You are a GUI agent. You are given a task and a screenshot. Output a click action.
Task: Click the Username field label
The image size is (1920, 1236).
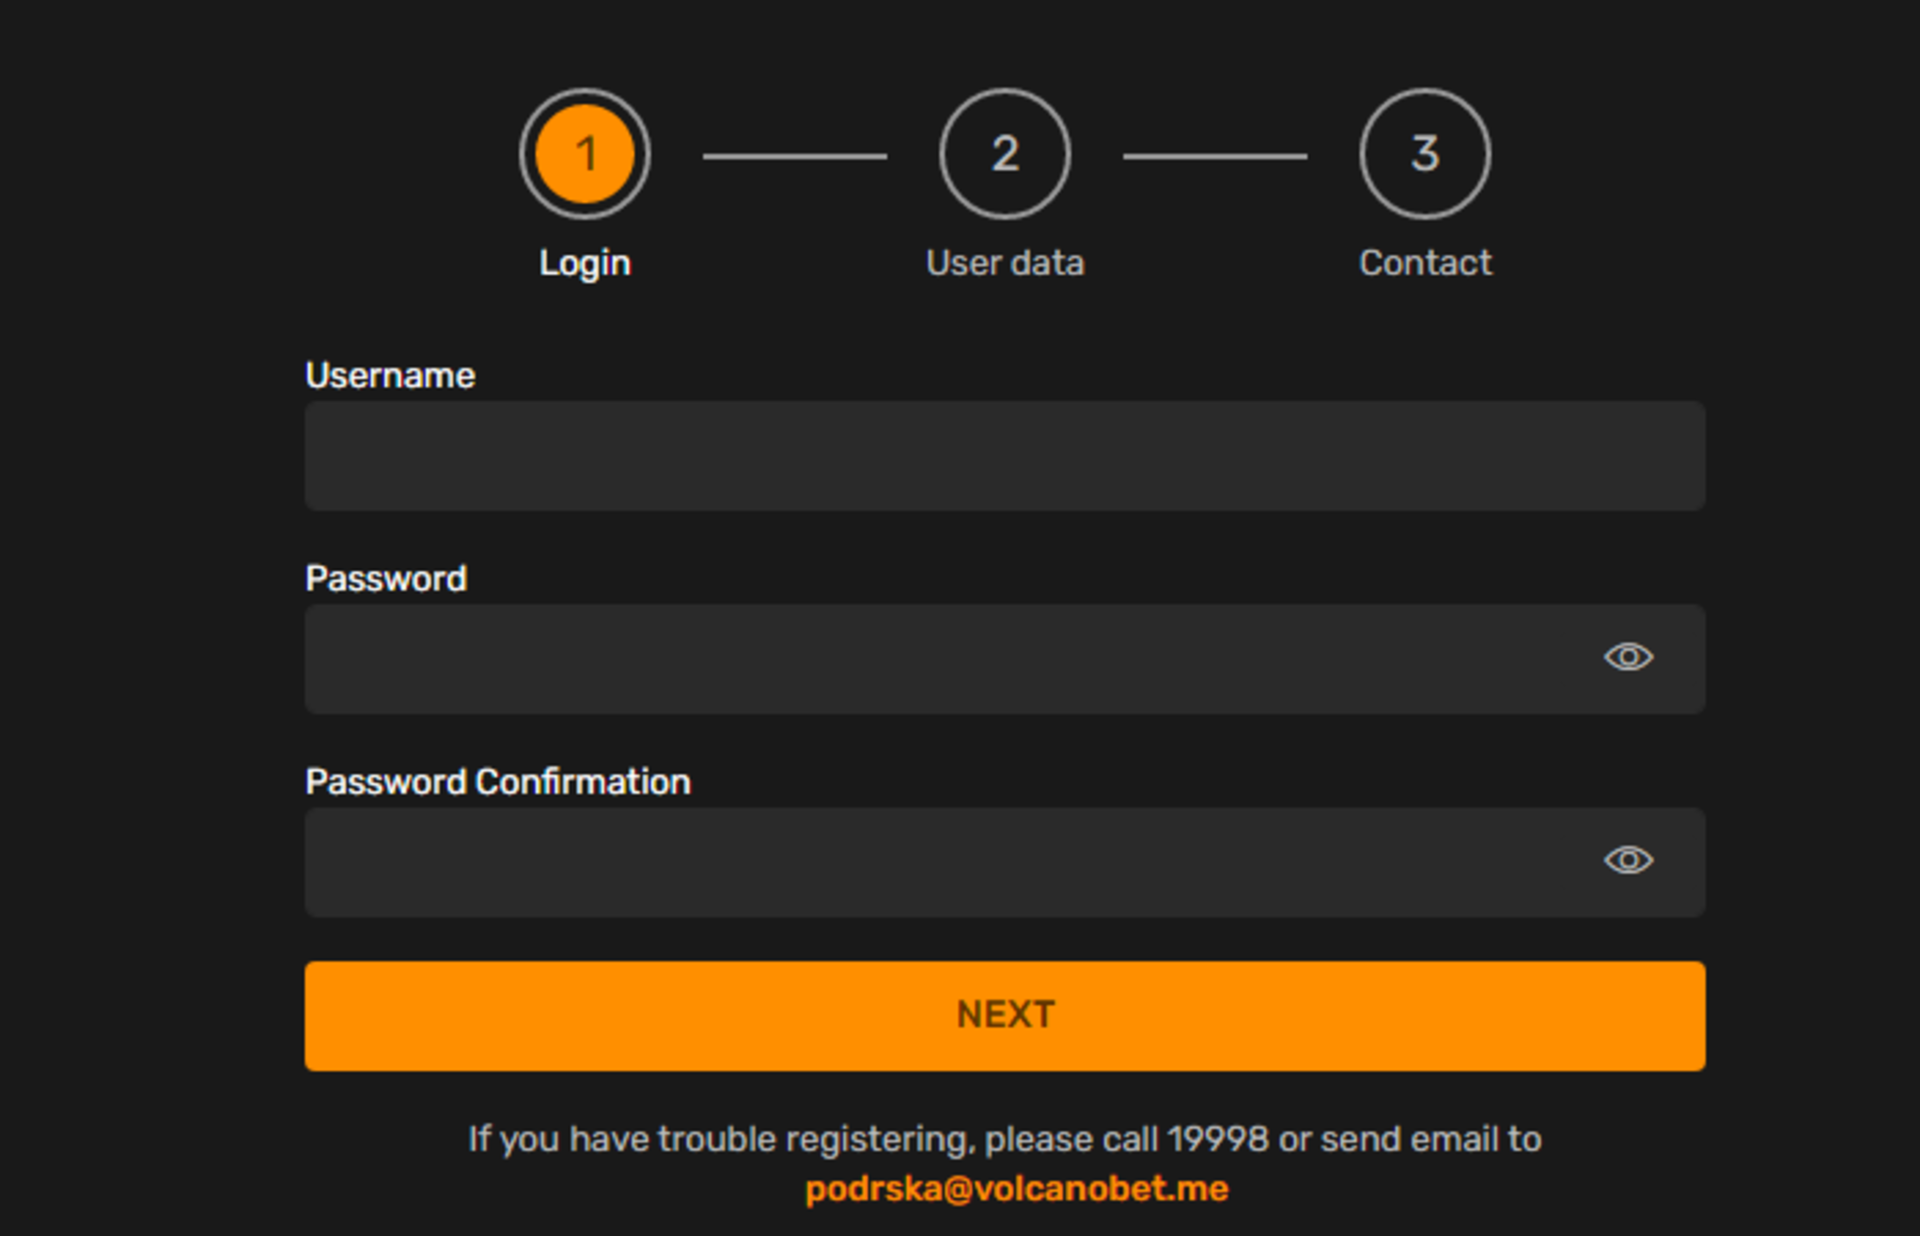click(x=390, y=376)
